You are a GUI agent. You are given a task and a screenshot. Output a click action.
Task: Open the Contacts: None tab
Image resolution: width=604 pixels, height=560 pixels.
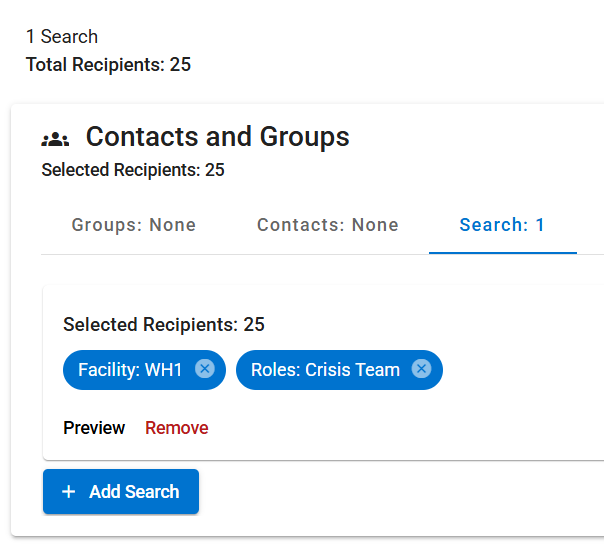(x=327, y=225)
